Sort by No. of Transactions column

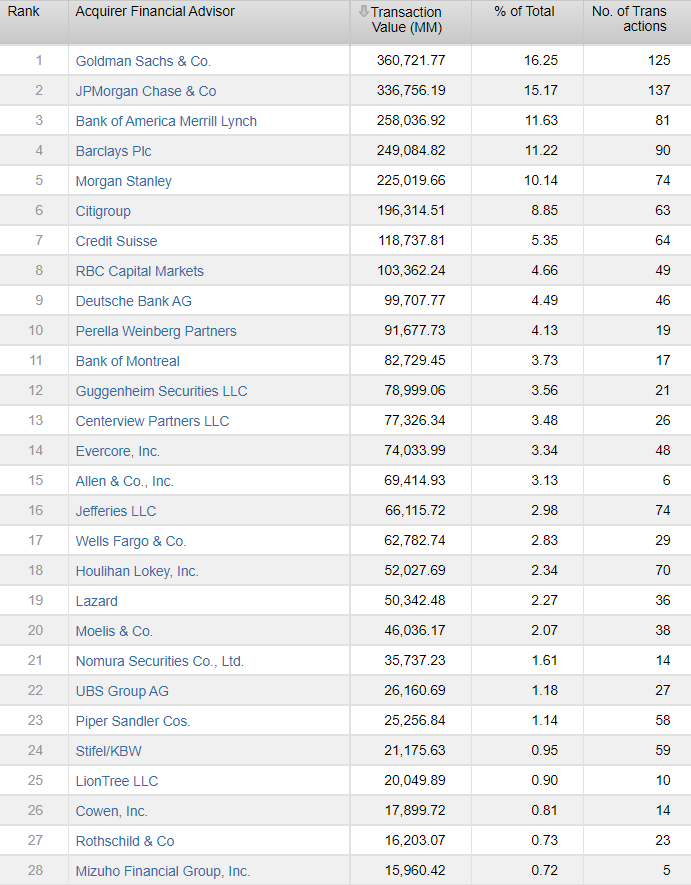tap(629, 19)
